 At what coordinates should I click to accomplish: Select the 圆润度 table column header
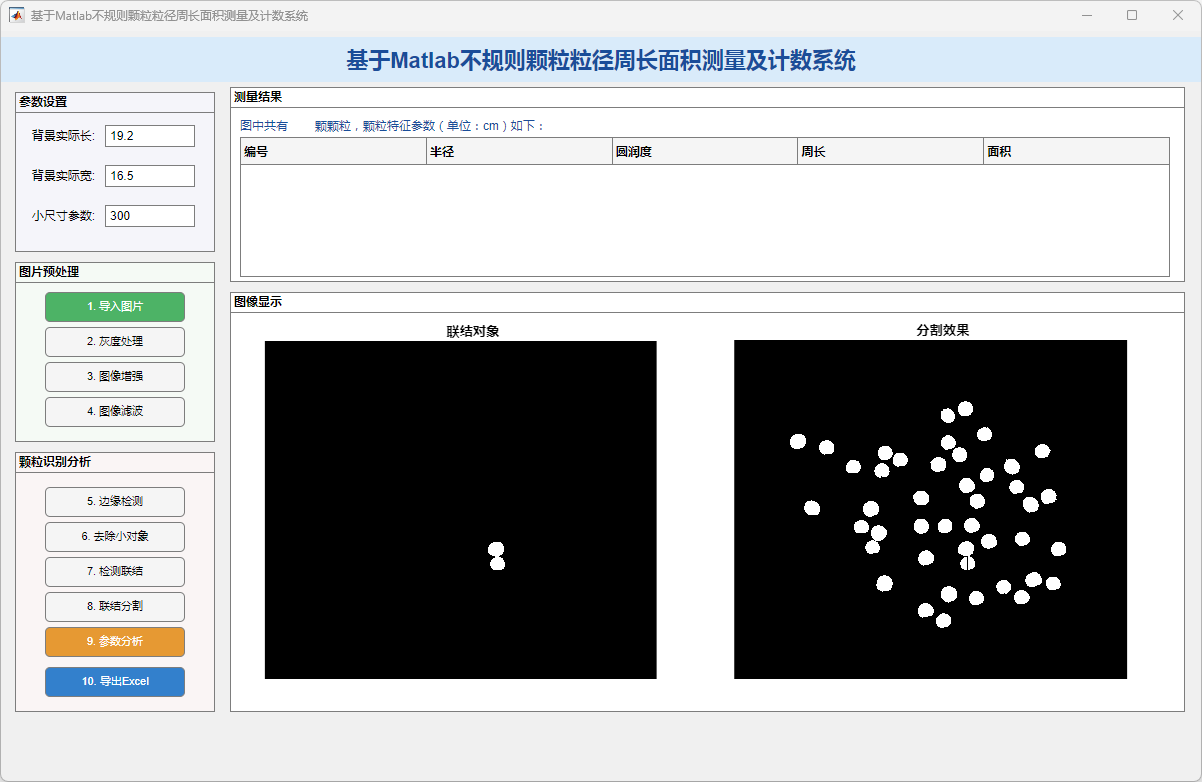705,152
